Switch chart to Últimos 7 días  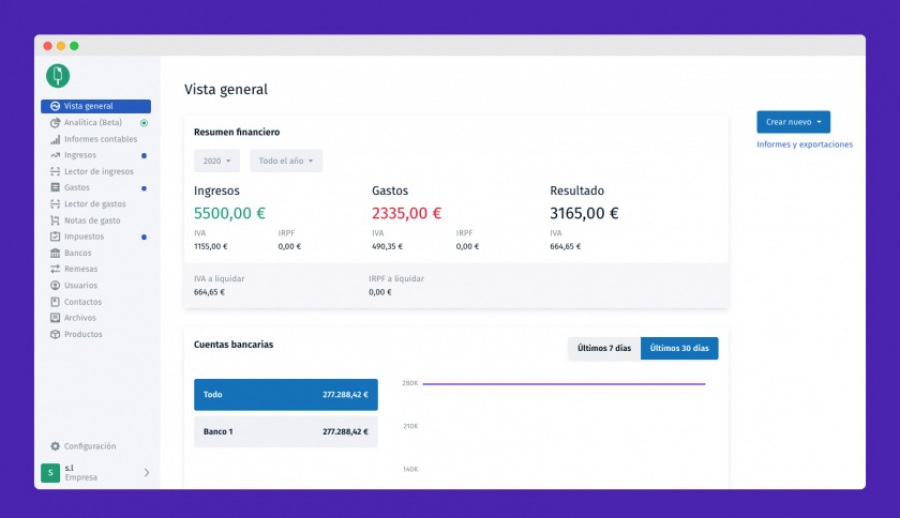click(x=604, y=348)
